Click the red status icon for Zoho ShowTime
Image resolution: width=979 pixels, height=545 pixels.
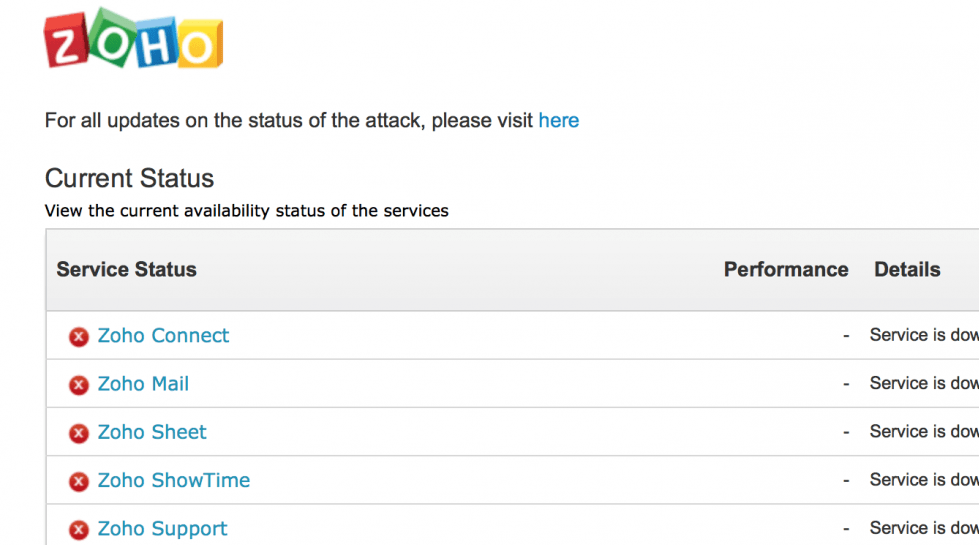click(x=79, y=482)
